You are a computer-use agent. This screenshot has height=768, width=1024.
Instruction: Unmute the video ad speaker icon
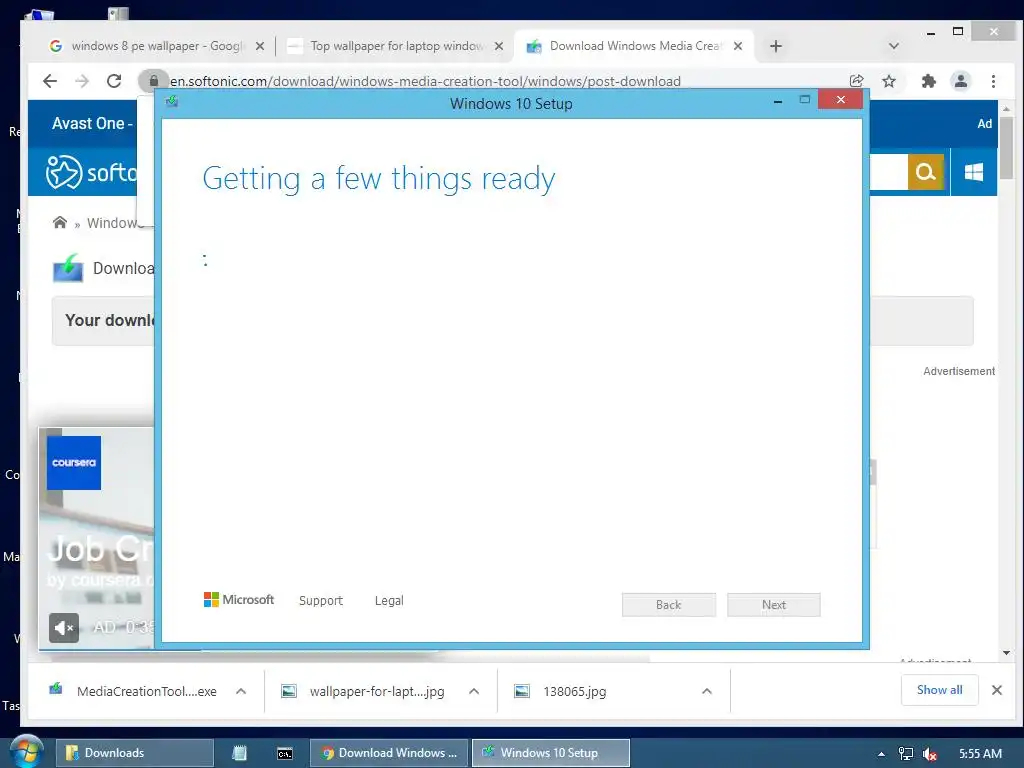coord(64,628)
